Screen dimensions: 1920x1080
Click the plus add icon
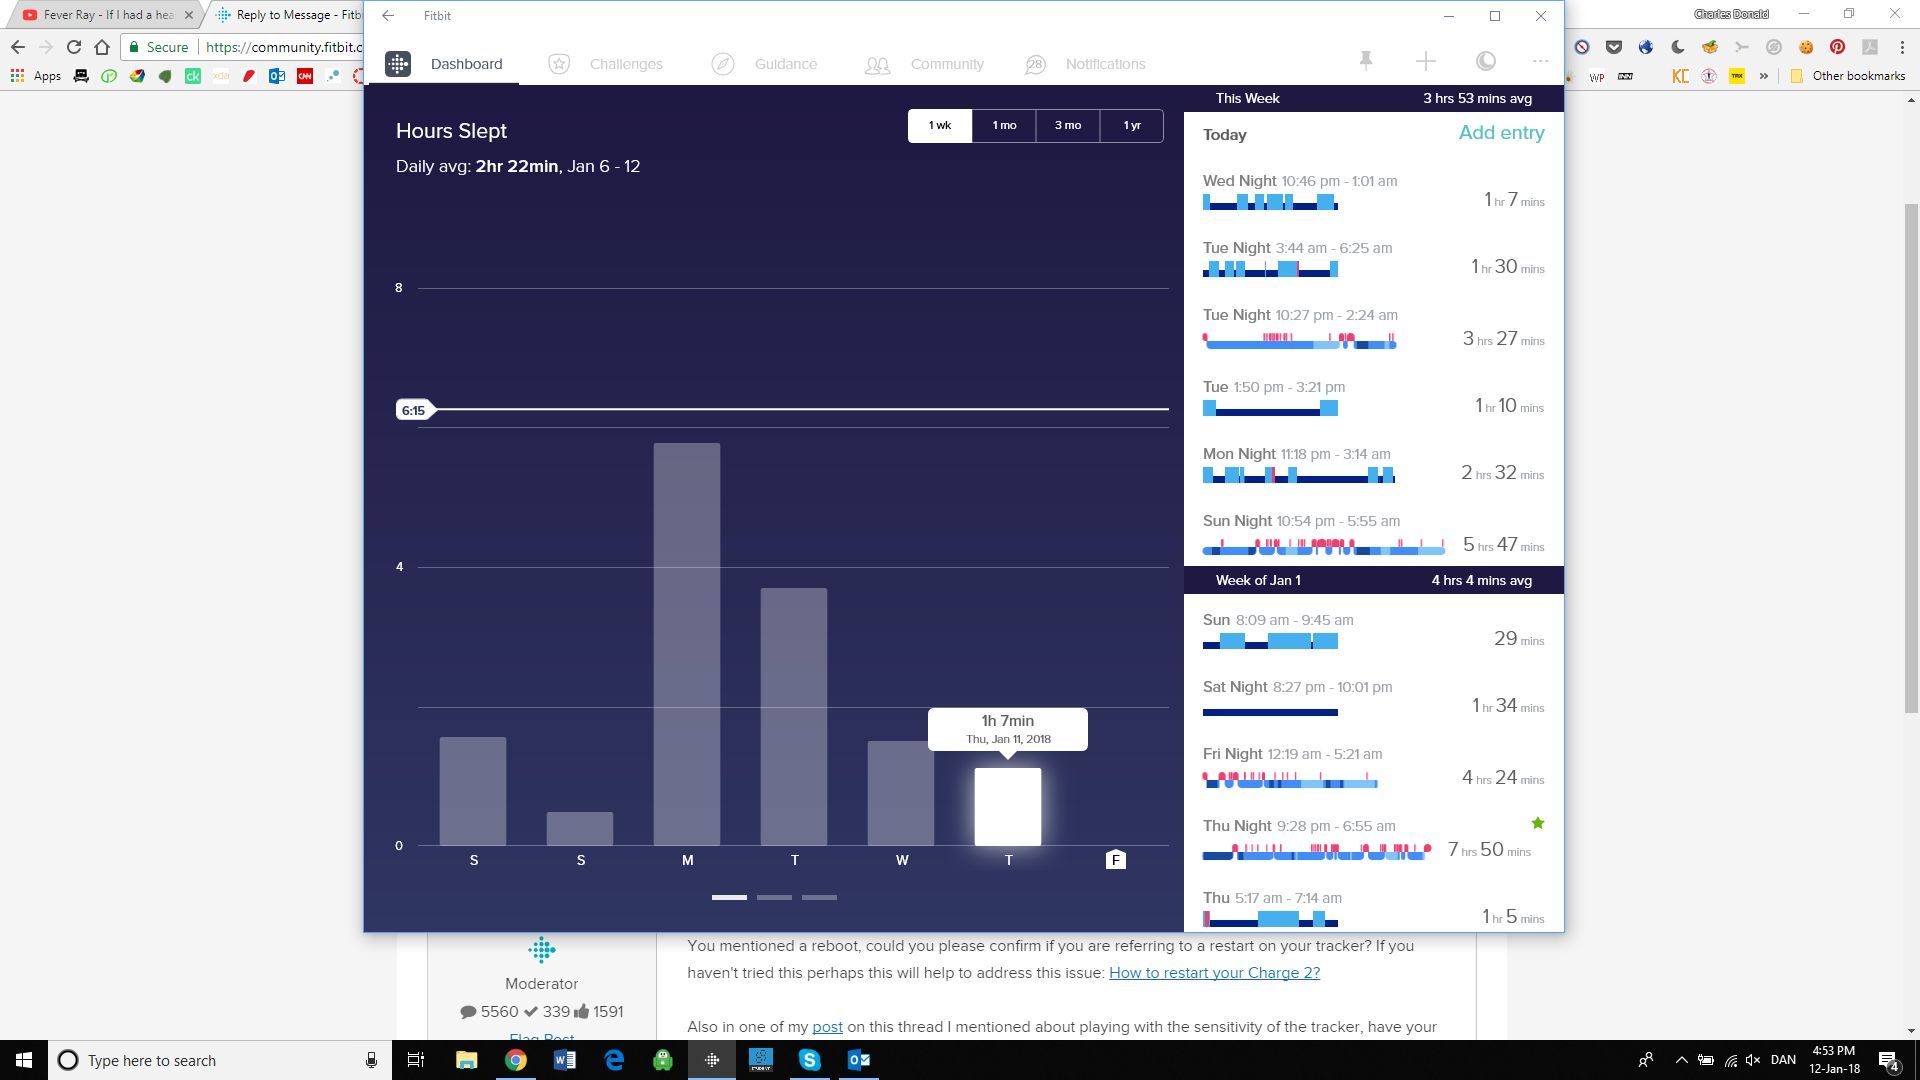coord(1426,61)
